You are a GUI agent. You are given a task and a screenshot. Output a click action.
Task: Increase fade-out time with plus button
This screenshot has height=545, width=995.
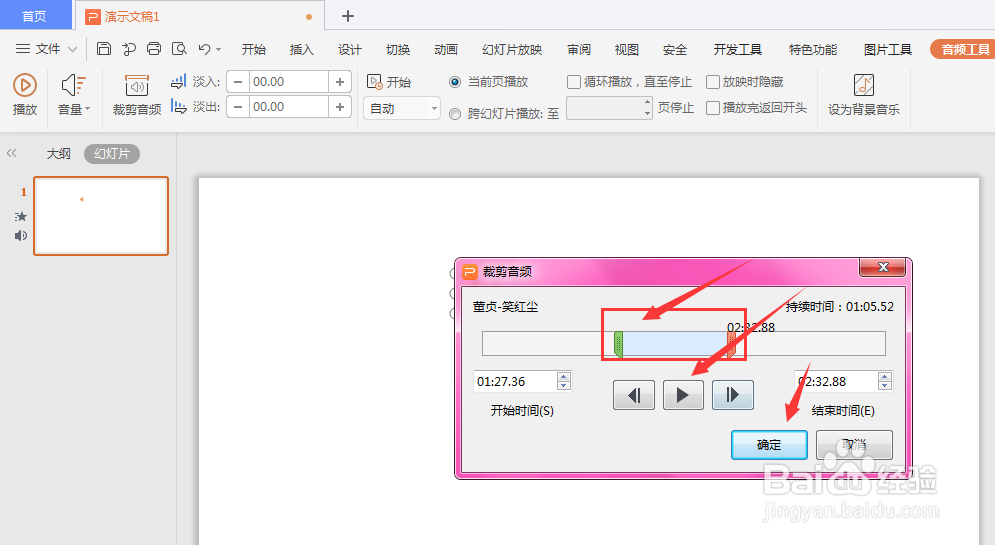click(340, 107)
